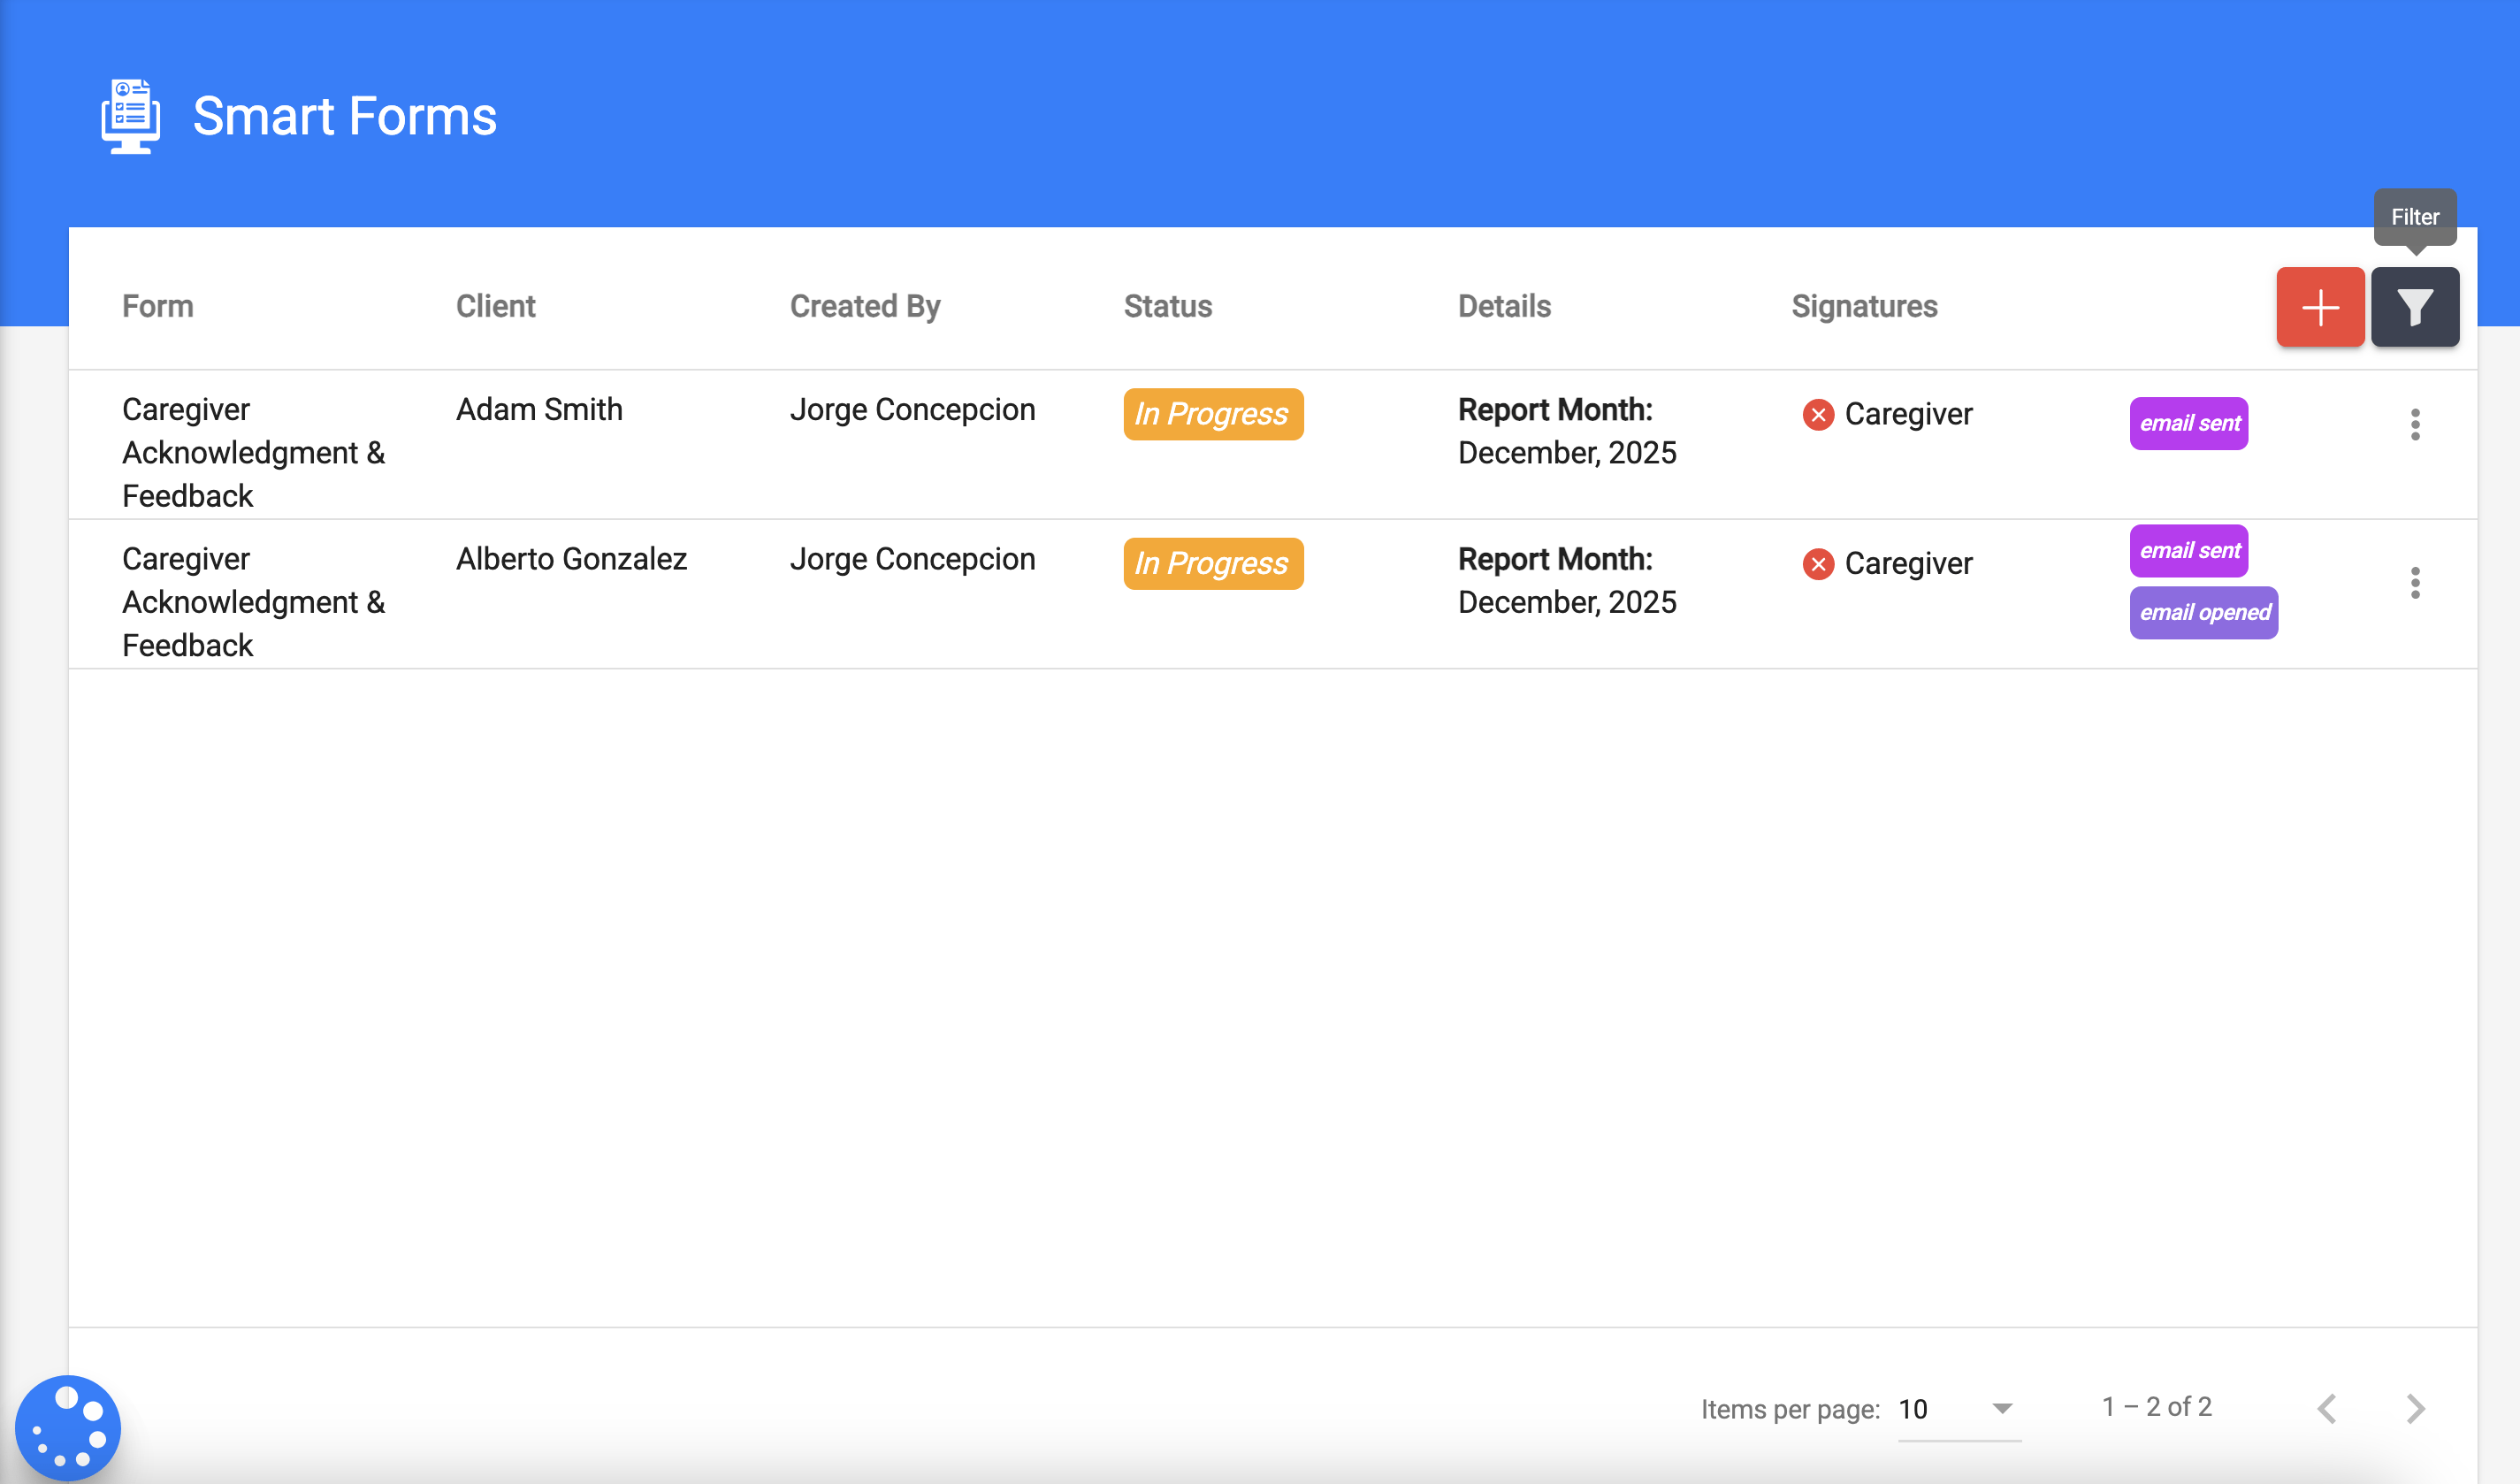Viewport: 2520px width, 1484px height.
Task: Open three-dot menu for Alberto Gonzalez row
Action: (2414, 583)
